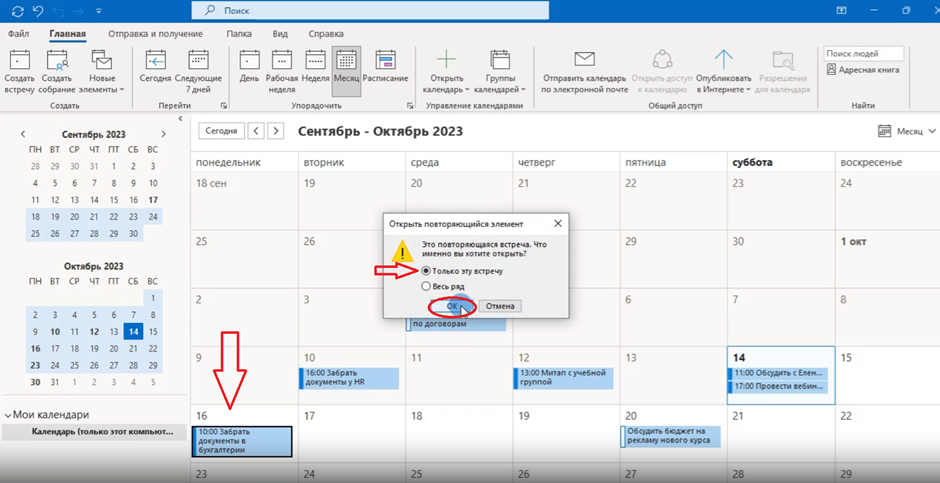Switch to Work week (Рабочая неделя) view
Viewport: 940px width, 483px height.
(282, 70)
